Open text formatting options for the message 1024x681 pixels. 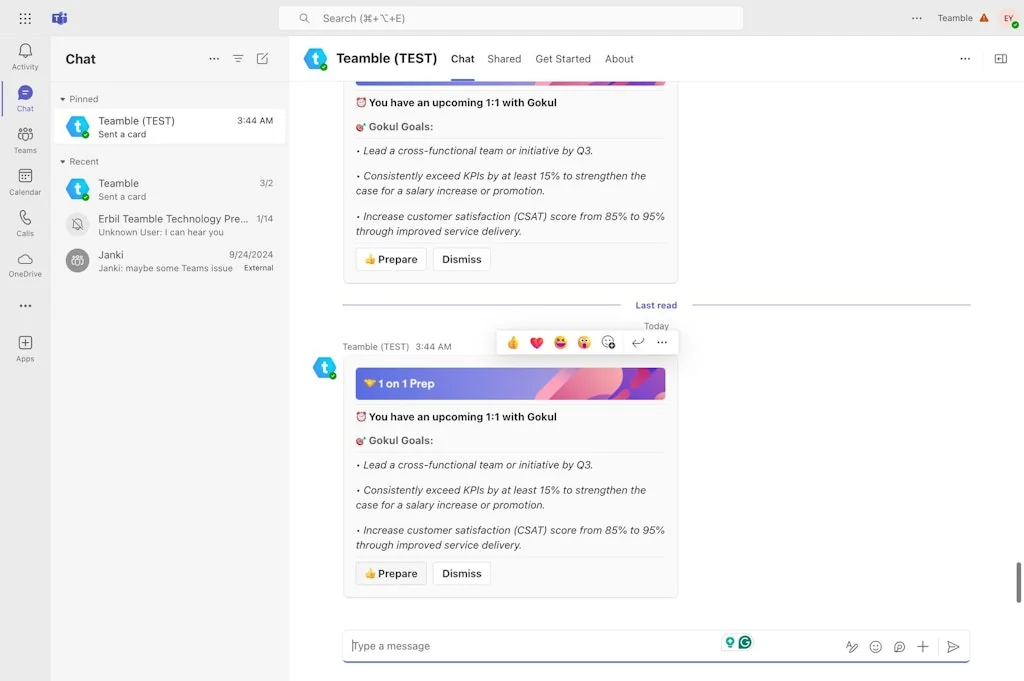[x=851, y=646]
